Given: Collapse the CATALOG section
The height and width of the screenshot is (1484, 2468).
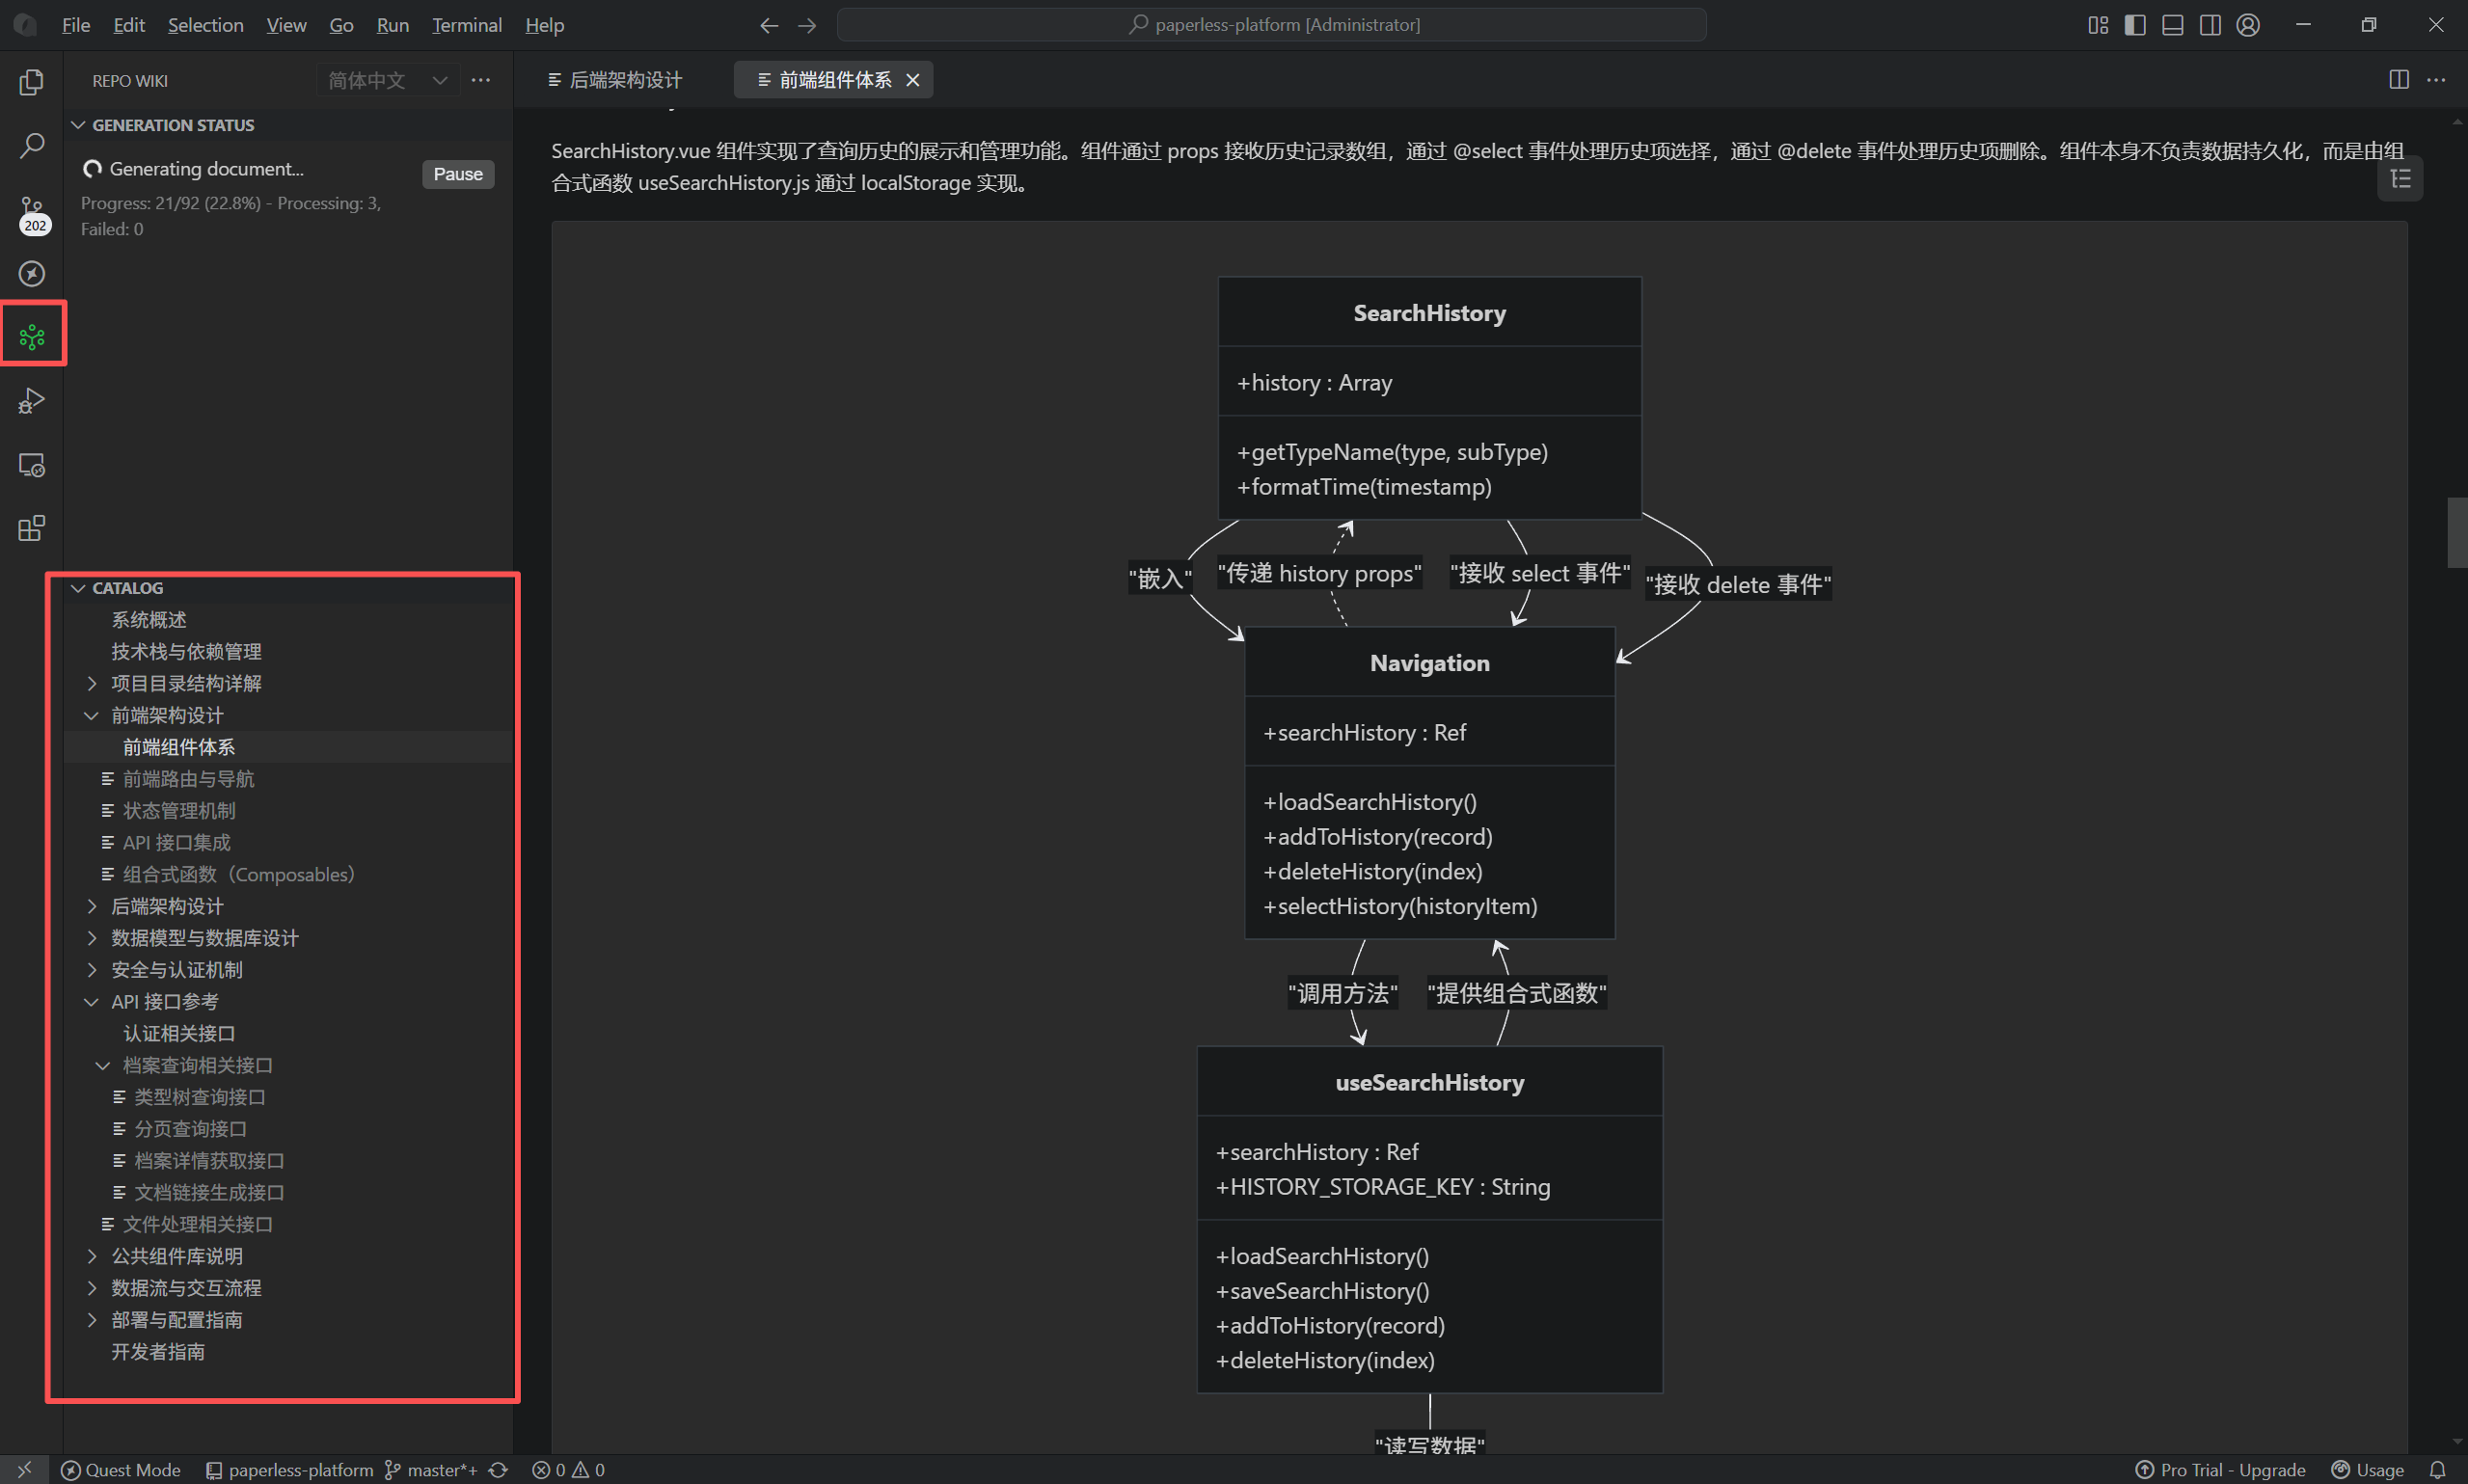Looking at the screenshot, I should 78,588.
